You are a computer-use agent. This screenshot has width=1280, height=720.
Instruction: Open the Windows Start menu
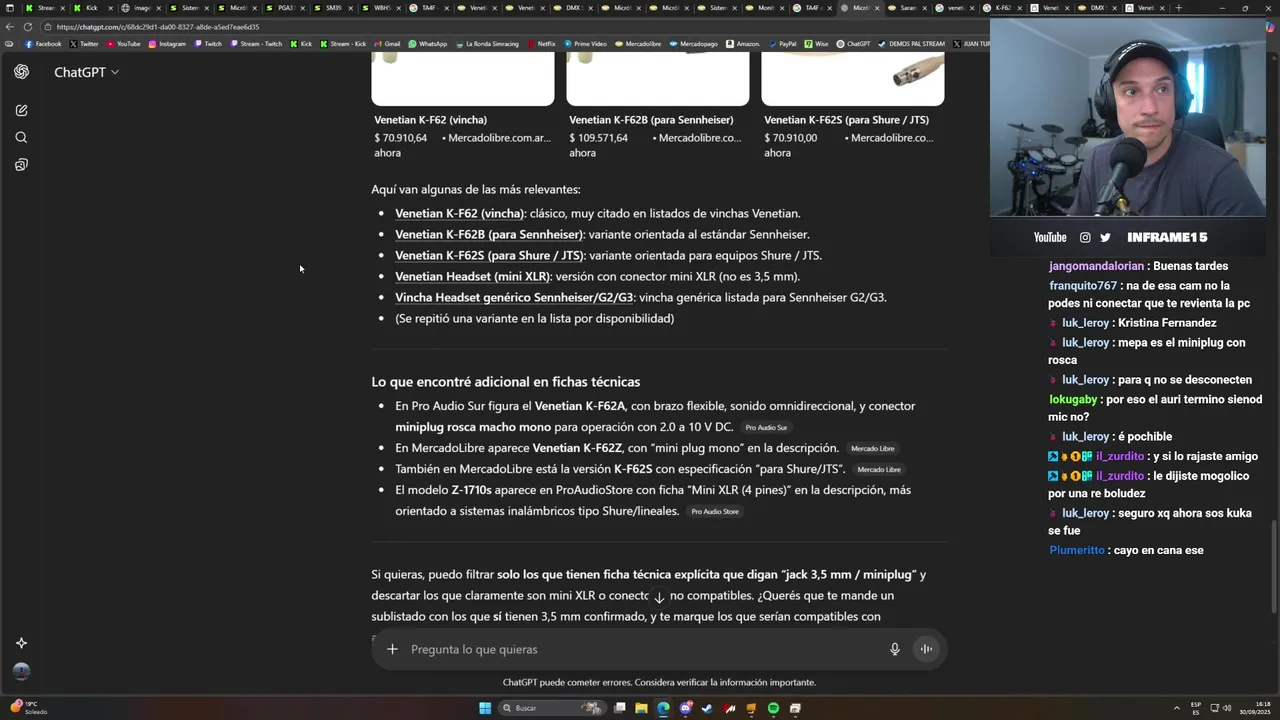pyautogui.click(x=485, y=708)
